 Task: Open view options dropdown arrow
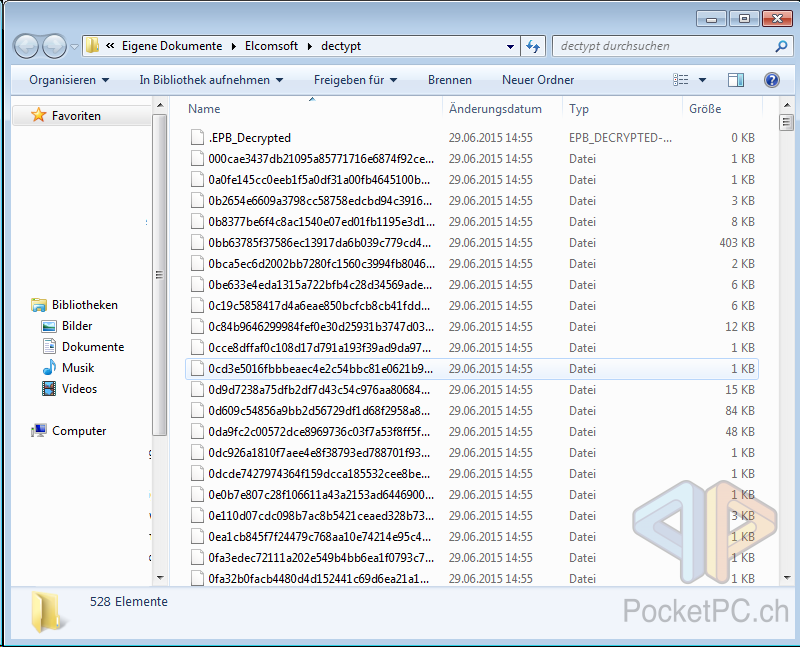pyautogui.click(x=702, y=80)
